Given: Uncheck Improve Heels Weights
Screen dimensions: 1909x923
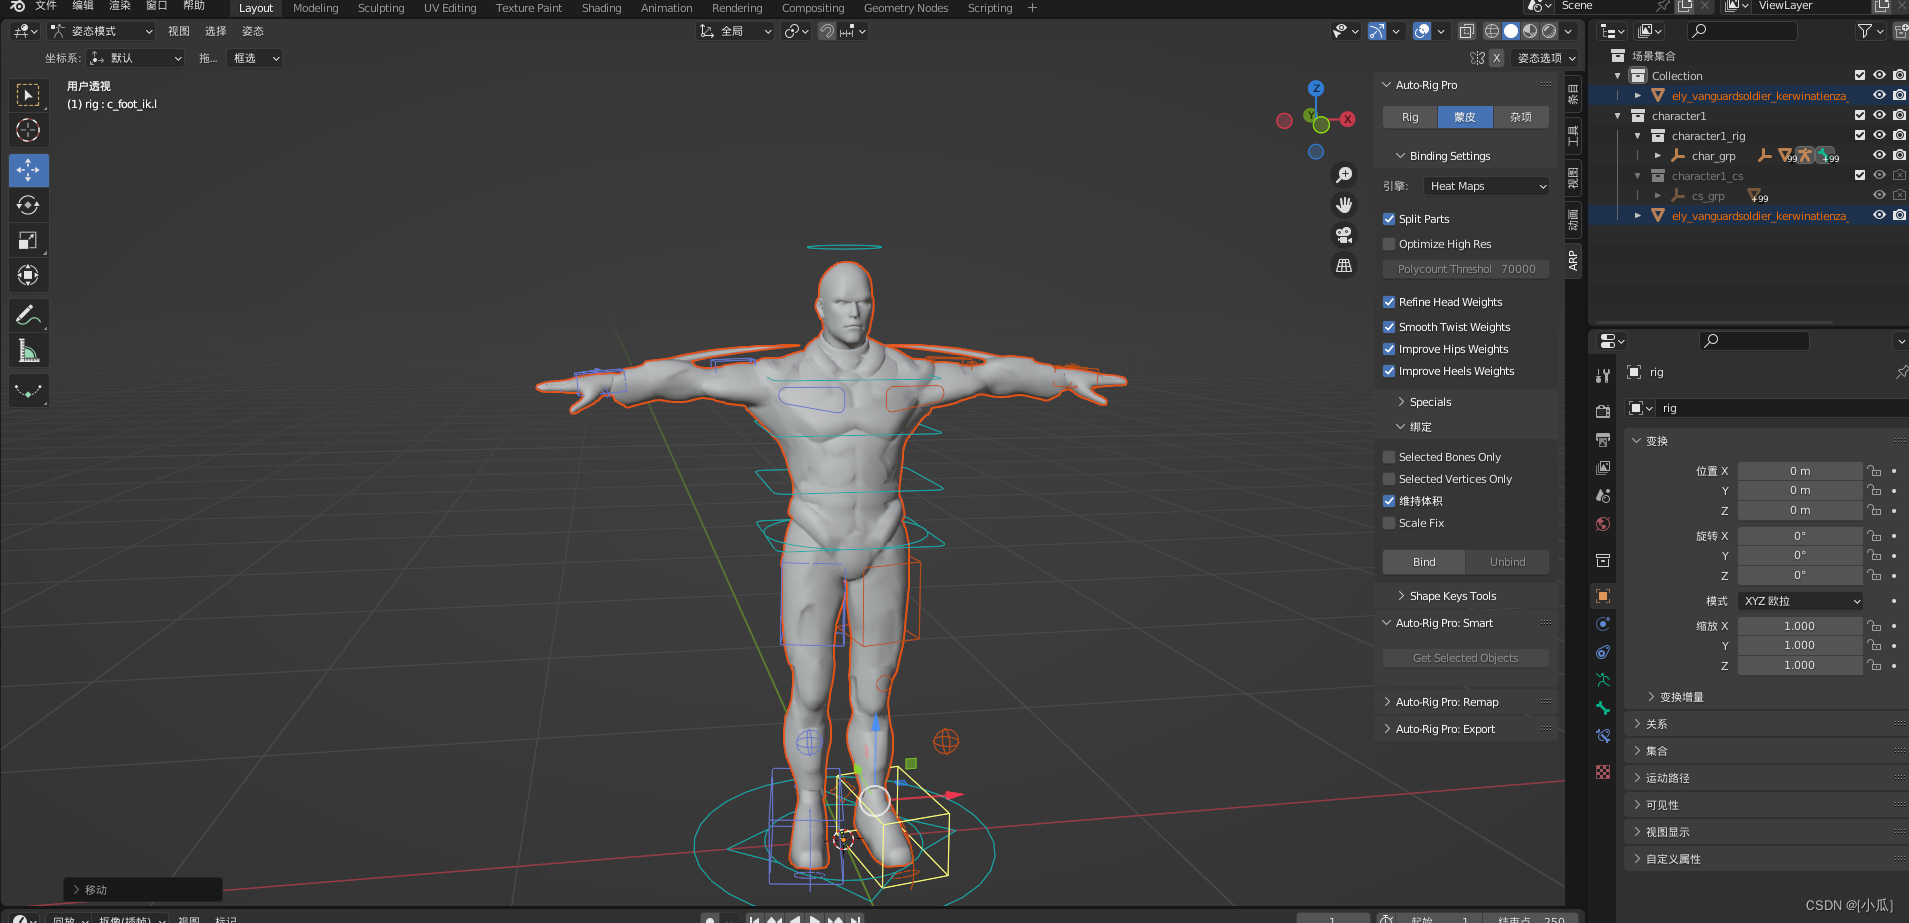Looking at the screenshot, I should pos(1389,371).
